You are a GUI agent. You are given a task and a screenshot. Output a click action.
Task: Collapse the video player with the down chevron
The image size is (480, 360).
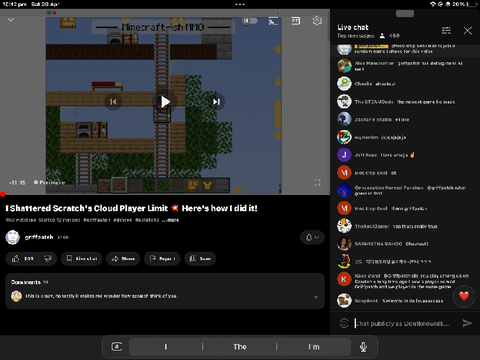pyautogui.click(x=11, y=20)
